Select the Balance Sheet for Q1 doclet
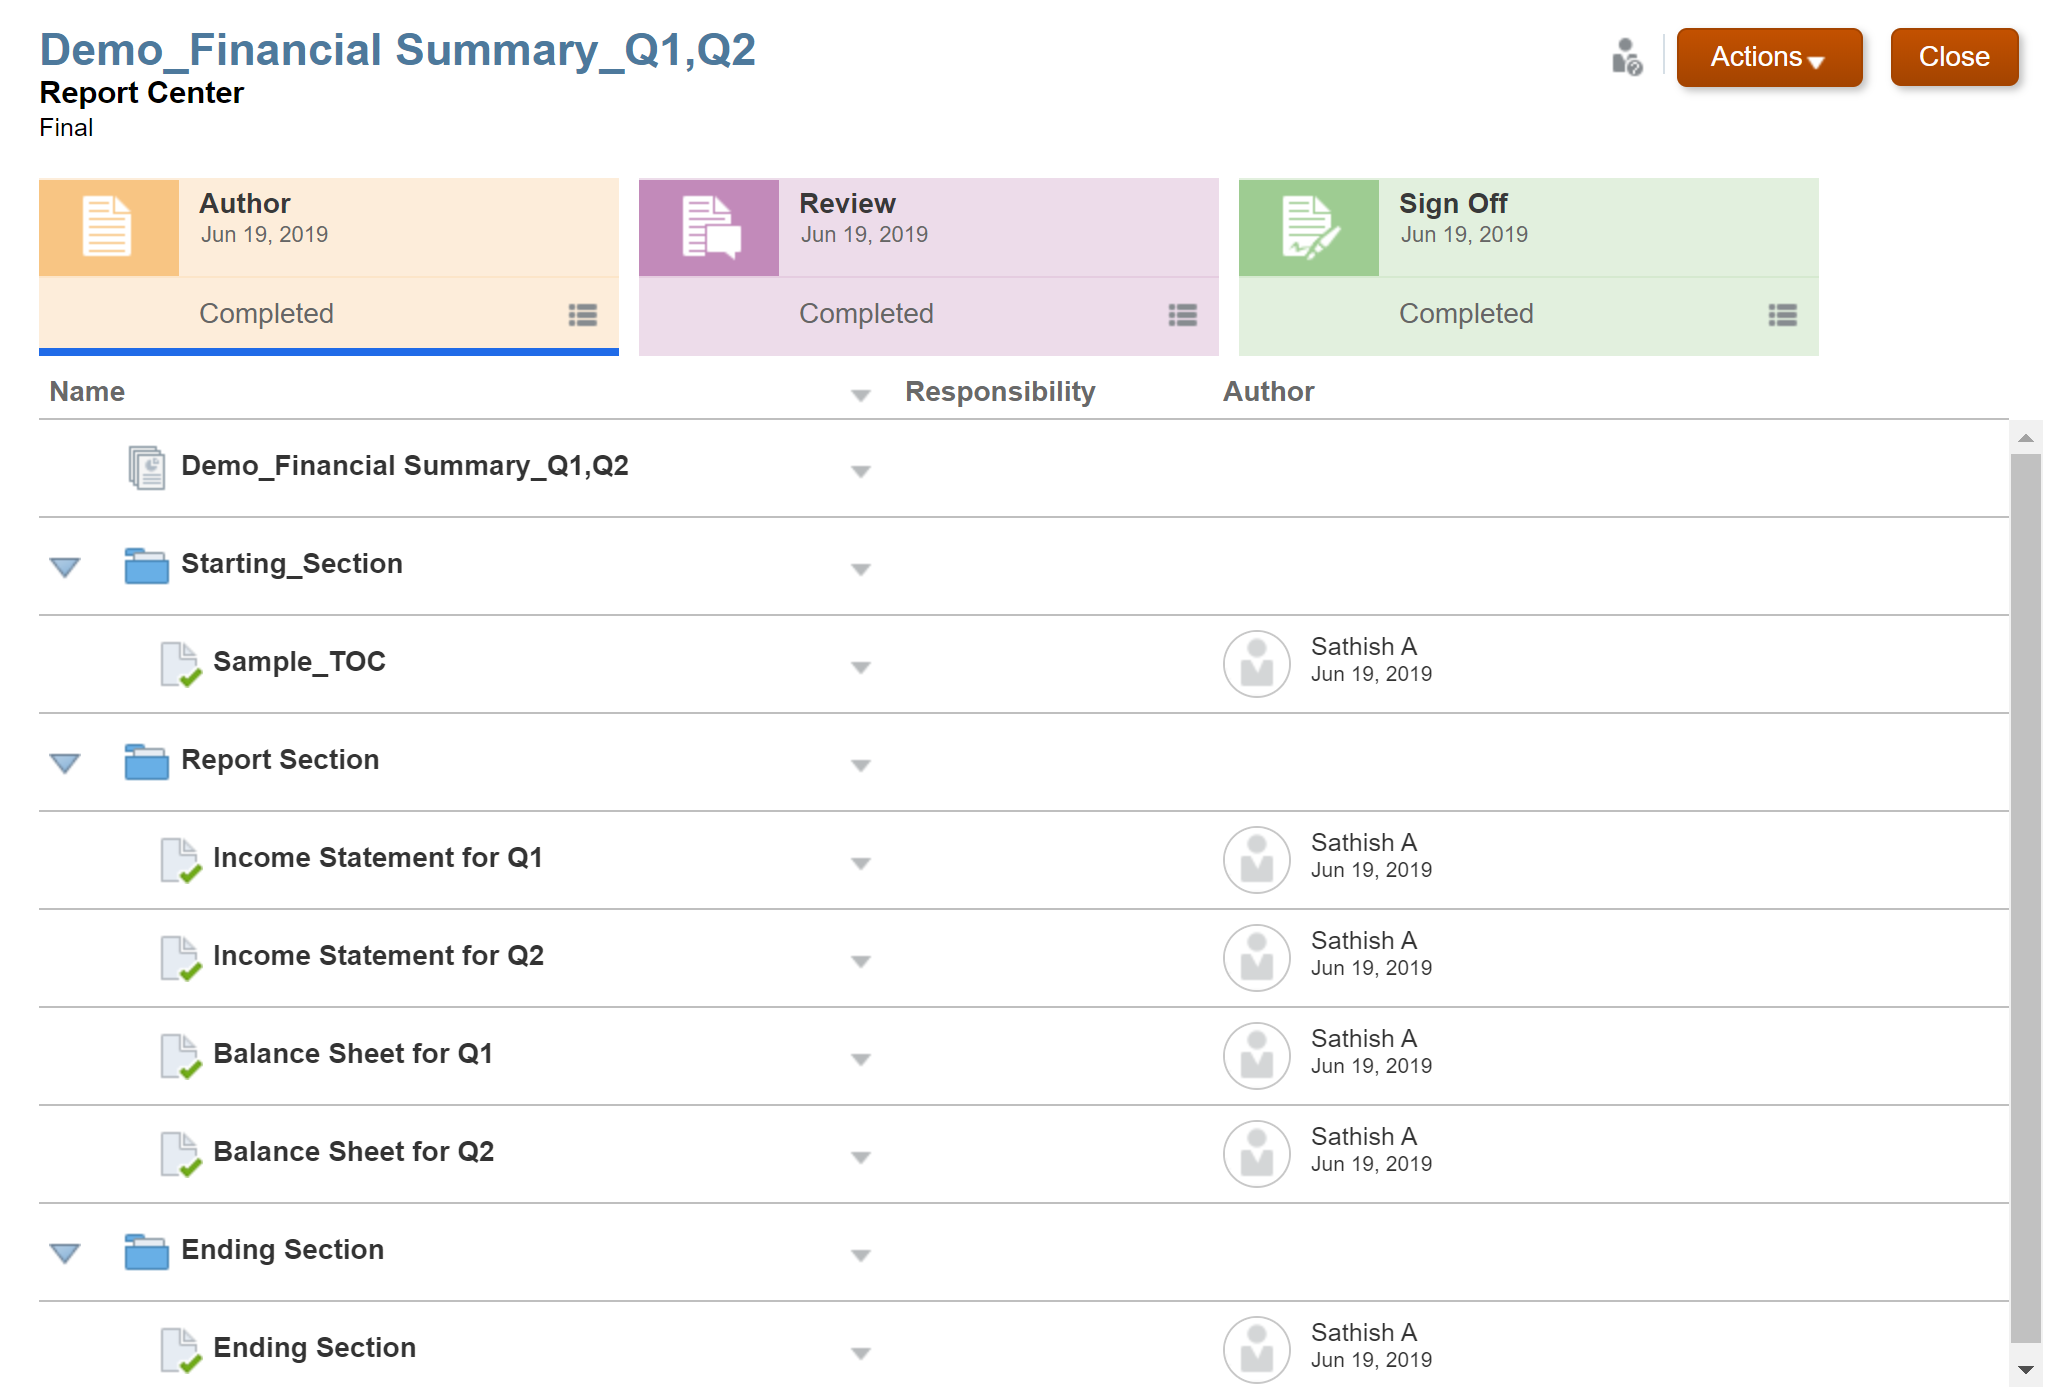2048x1387 pixels. tap(353, 1054)
